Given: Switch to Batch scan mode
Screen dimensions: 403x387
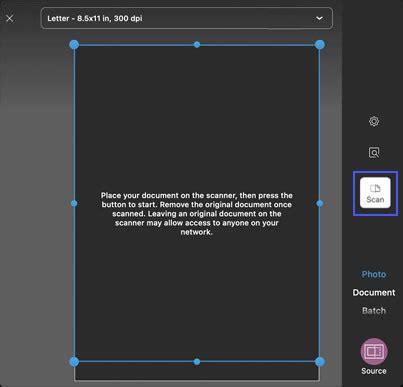Looking at the screenshot, I should click(374, 311).
